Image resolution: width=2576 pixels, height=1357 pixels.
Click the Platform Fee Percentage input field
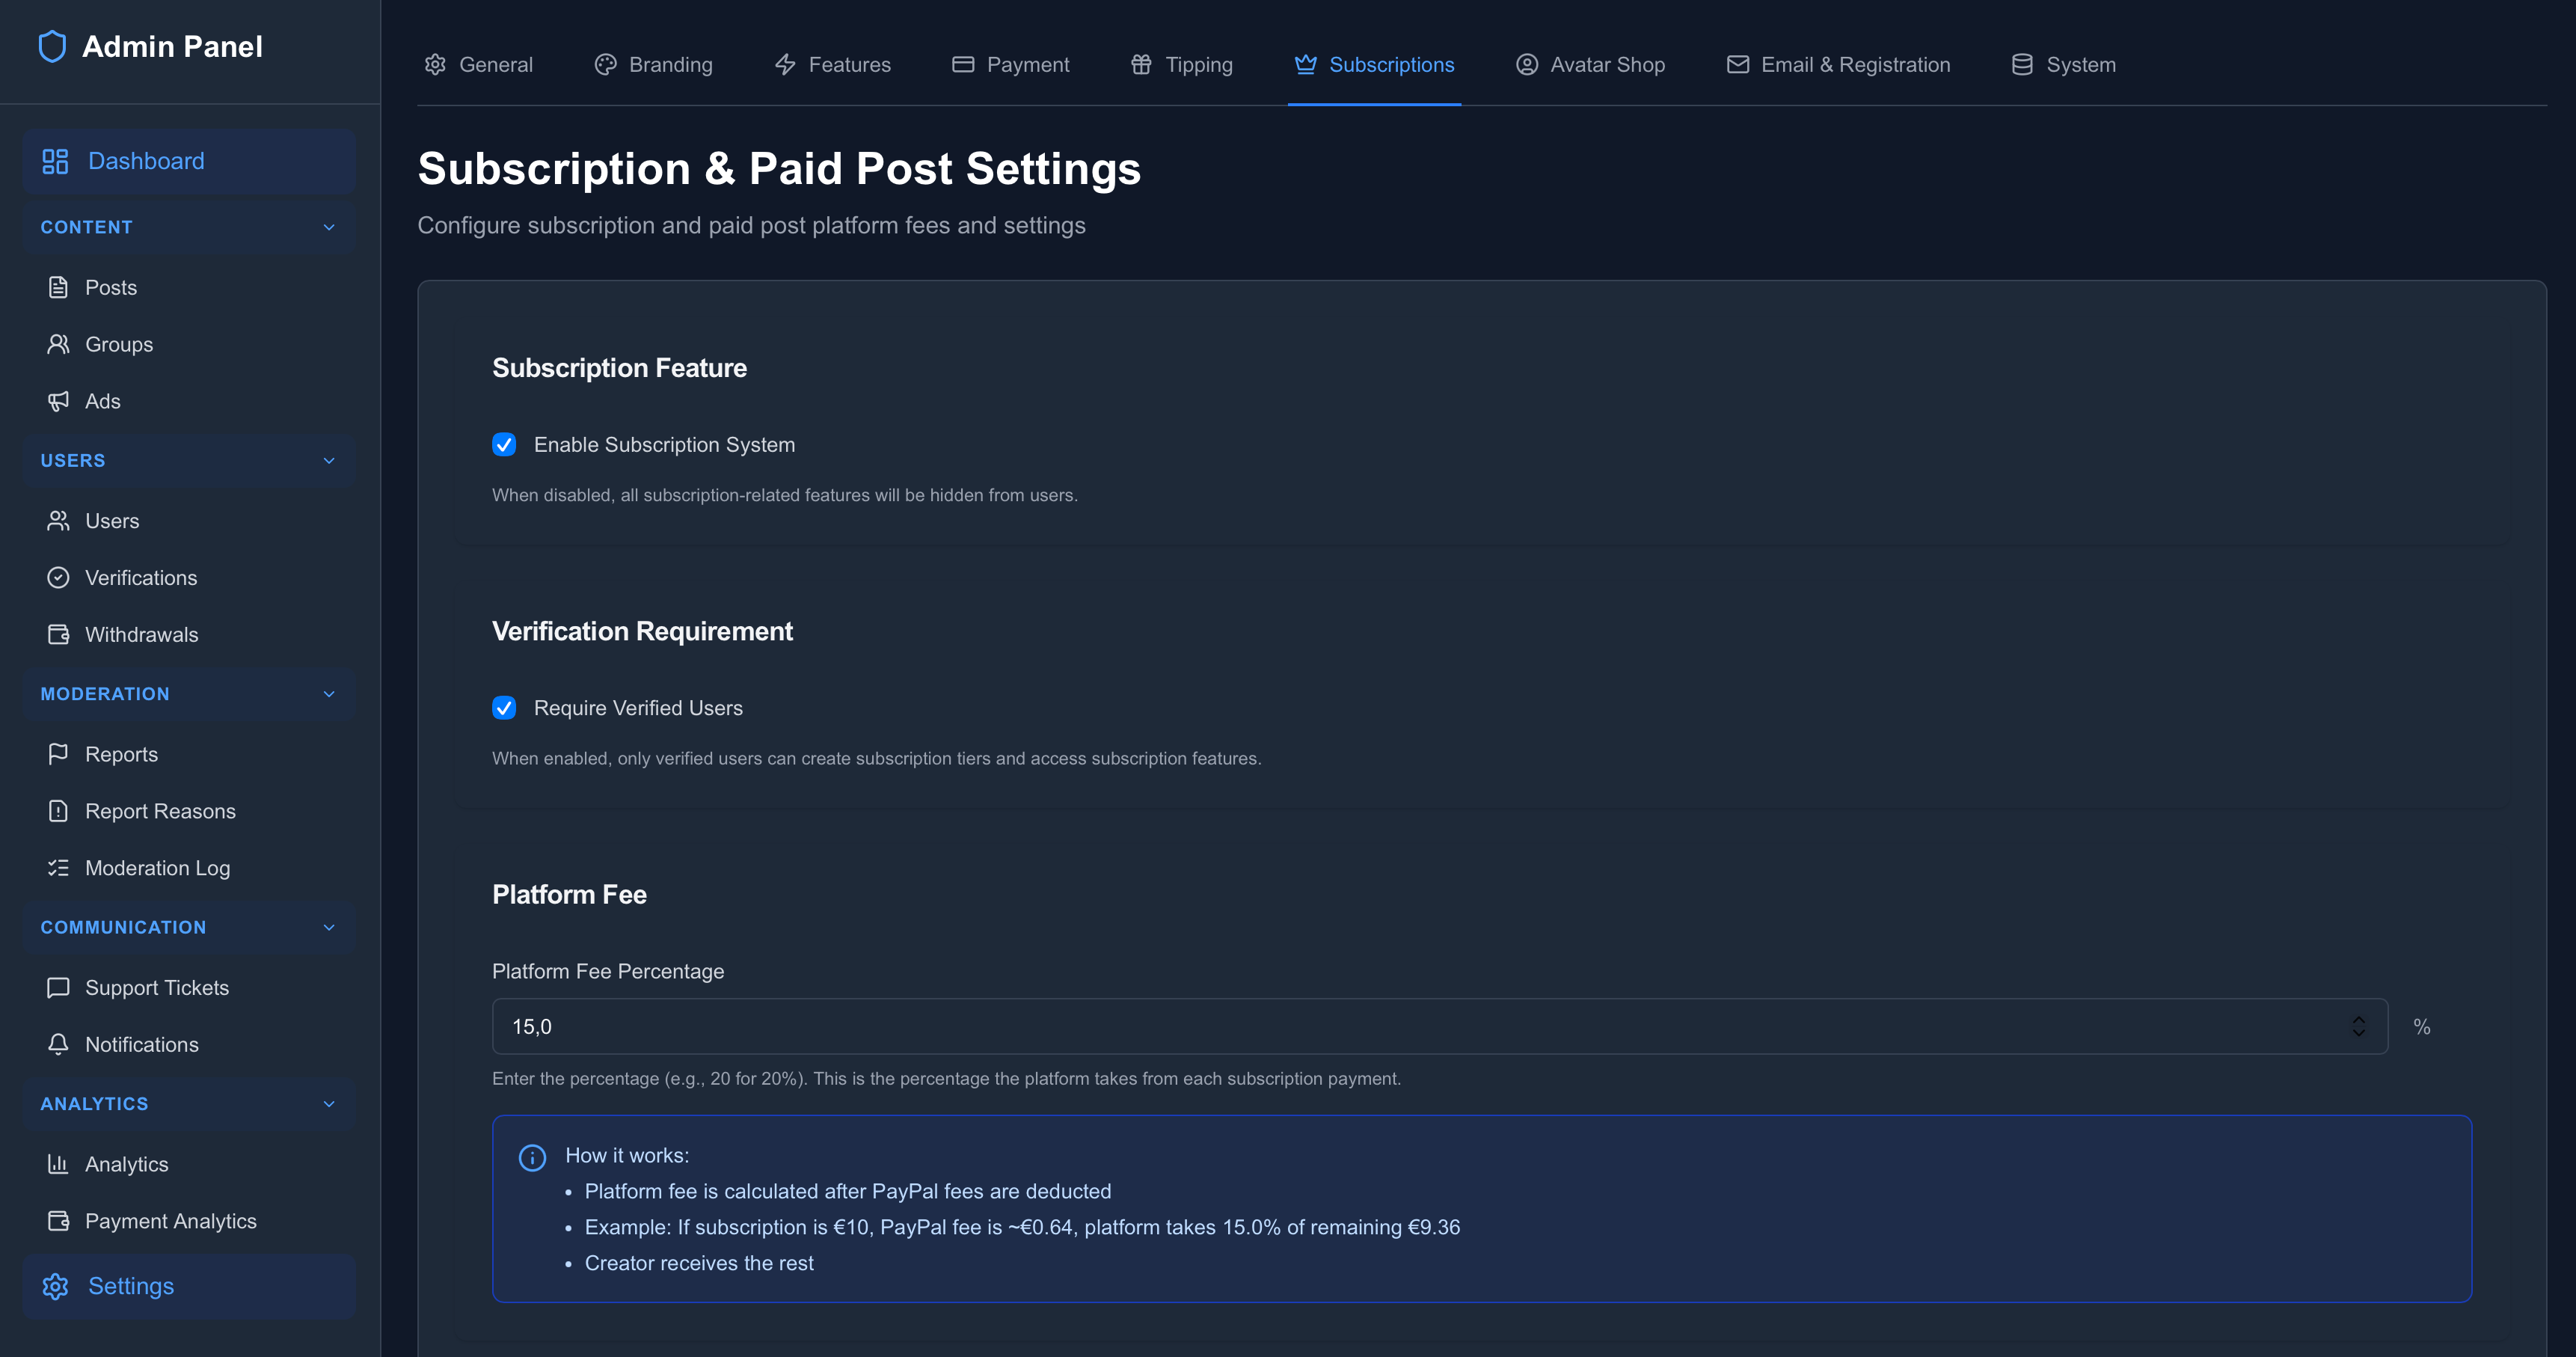[1400, 1026]
